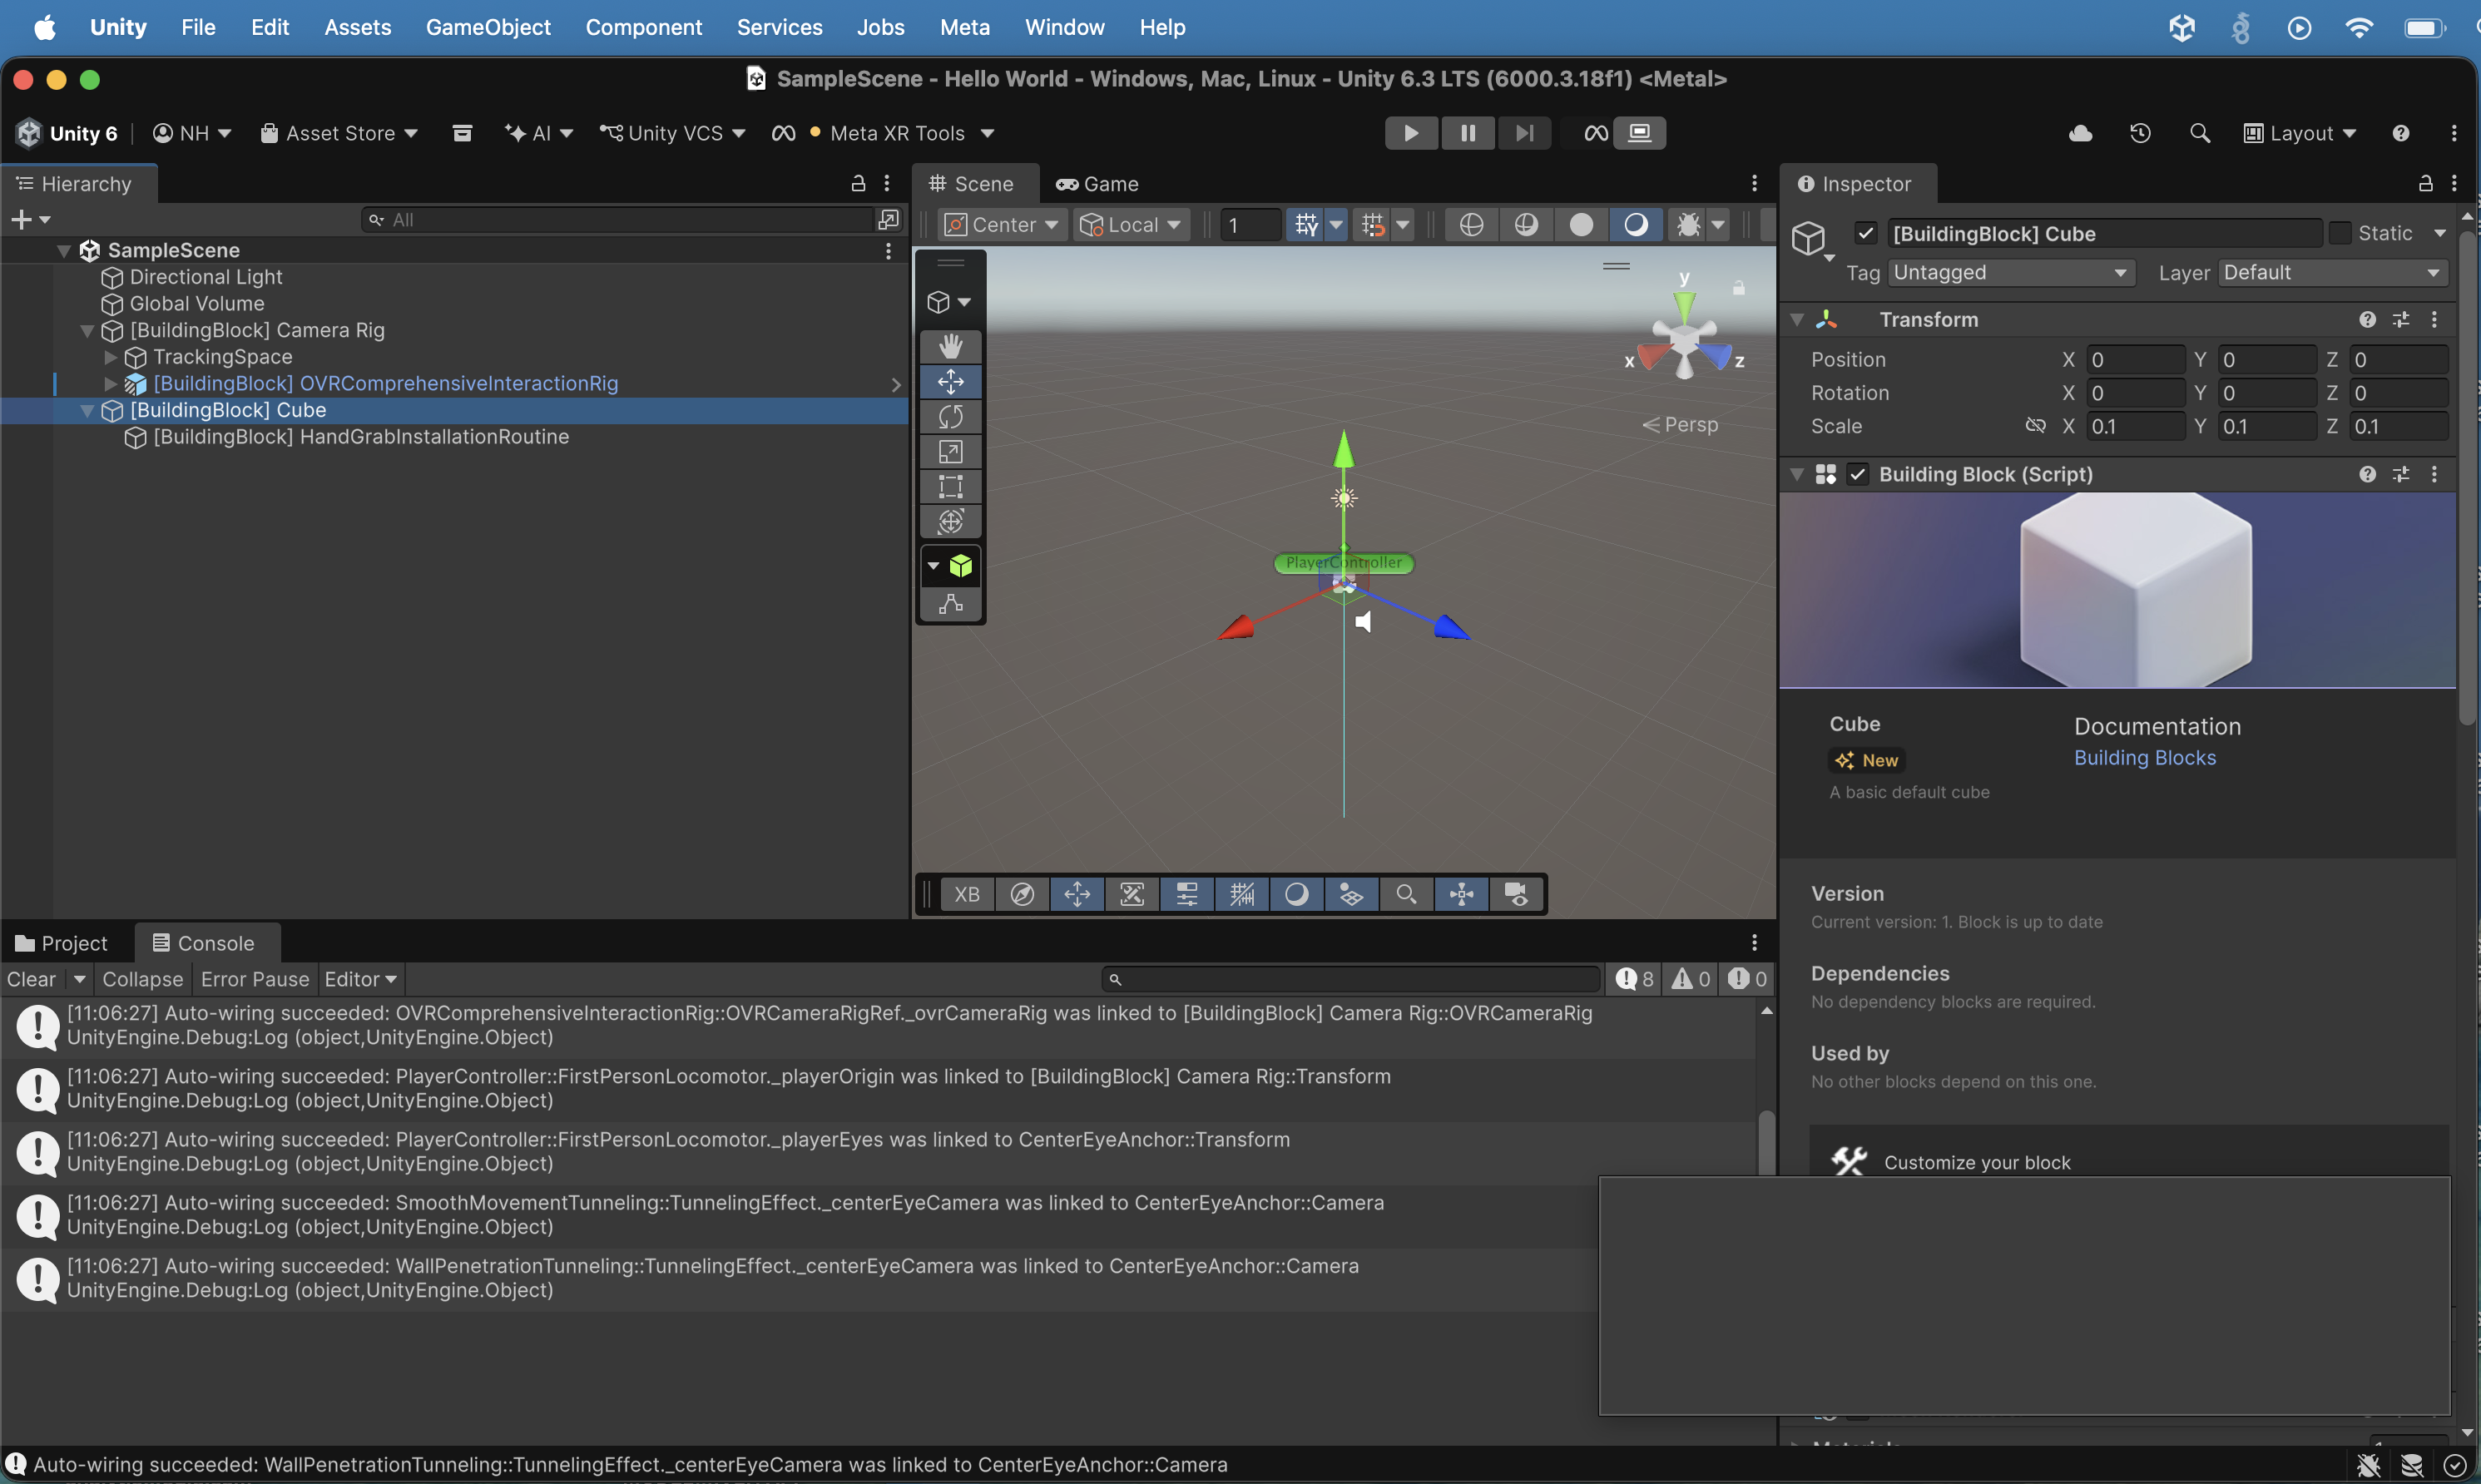The height and width of the screenshot is (1484, 2481).
Task: Open the NH account button
Action: tap(192, 133)
